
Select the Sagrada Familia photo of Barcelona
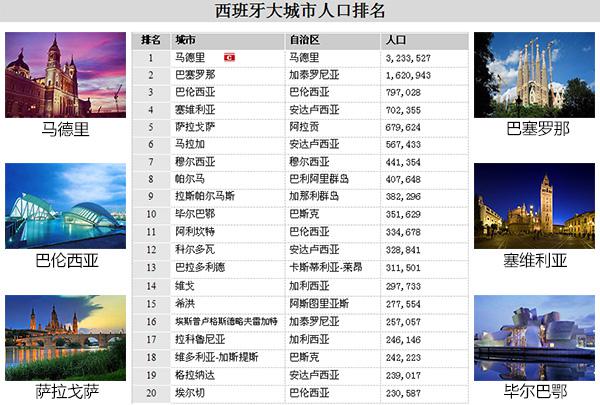coord(534,75)
